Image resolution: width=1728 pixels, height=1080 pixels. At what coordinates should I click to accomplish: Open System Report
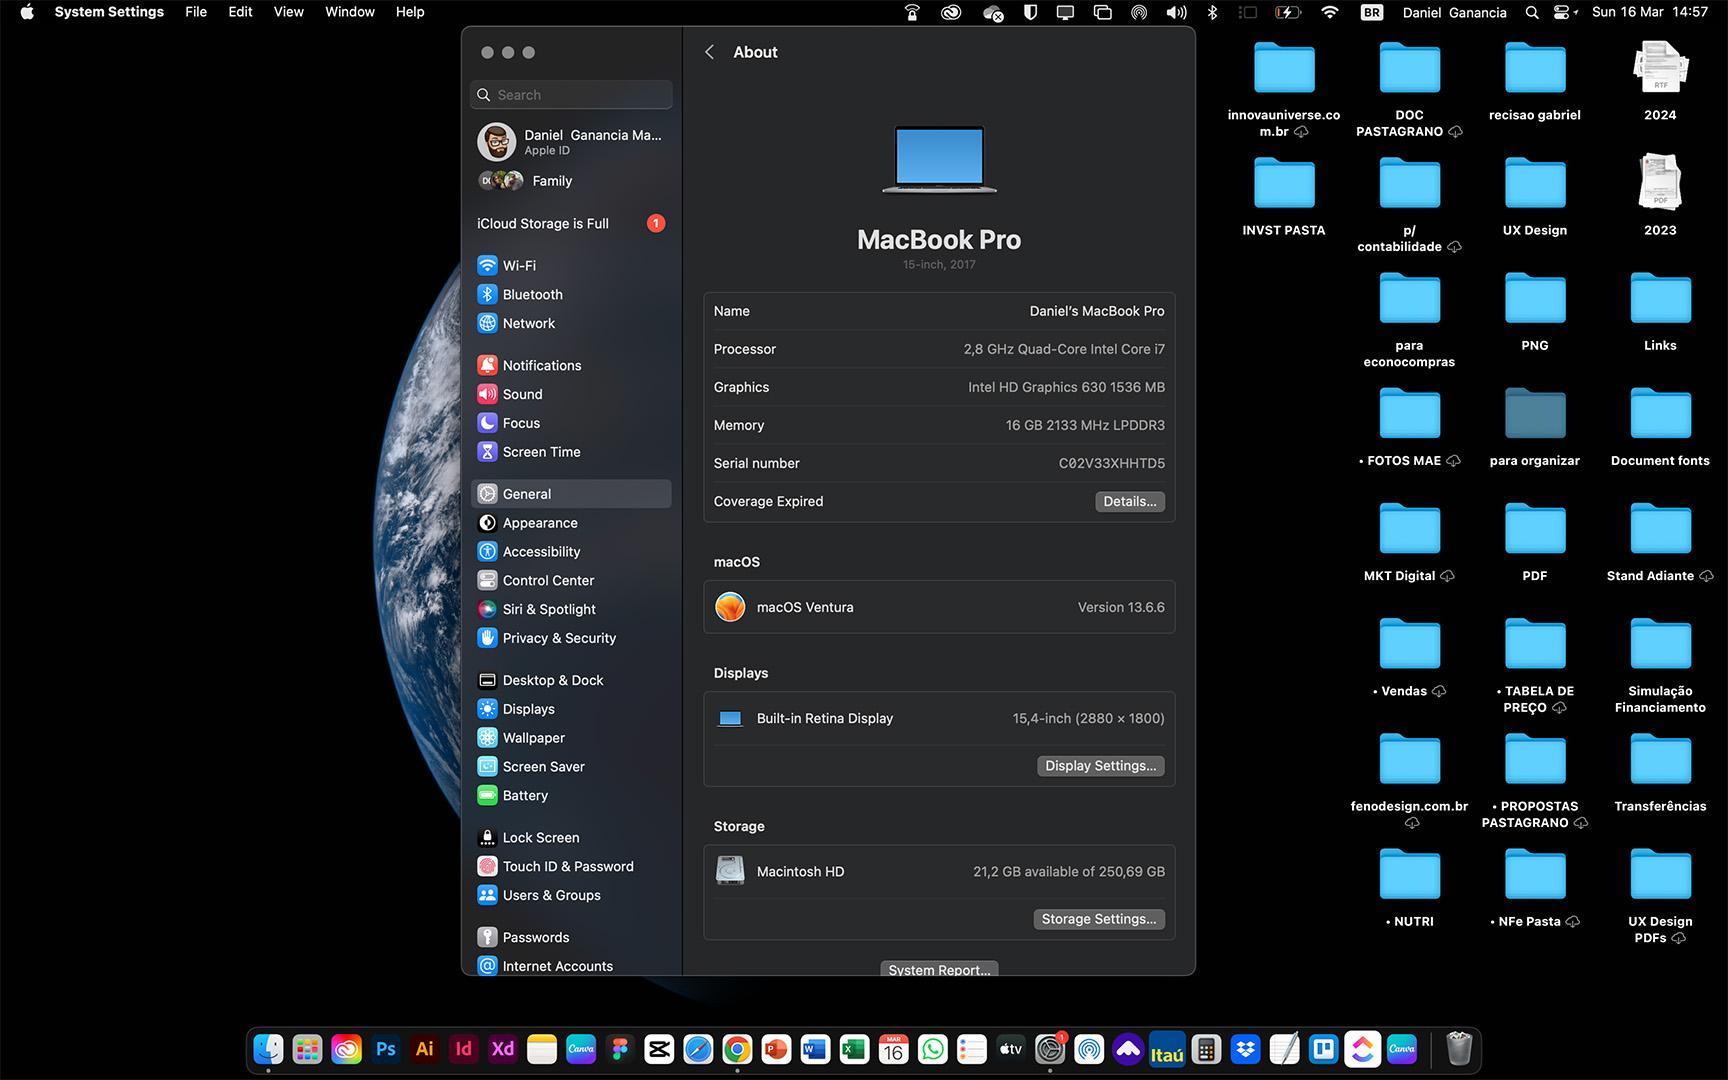click(939, 968)
